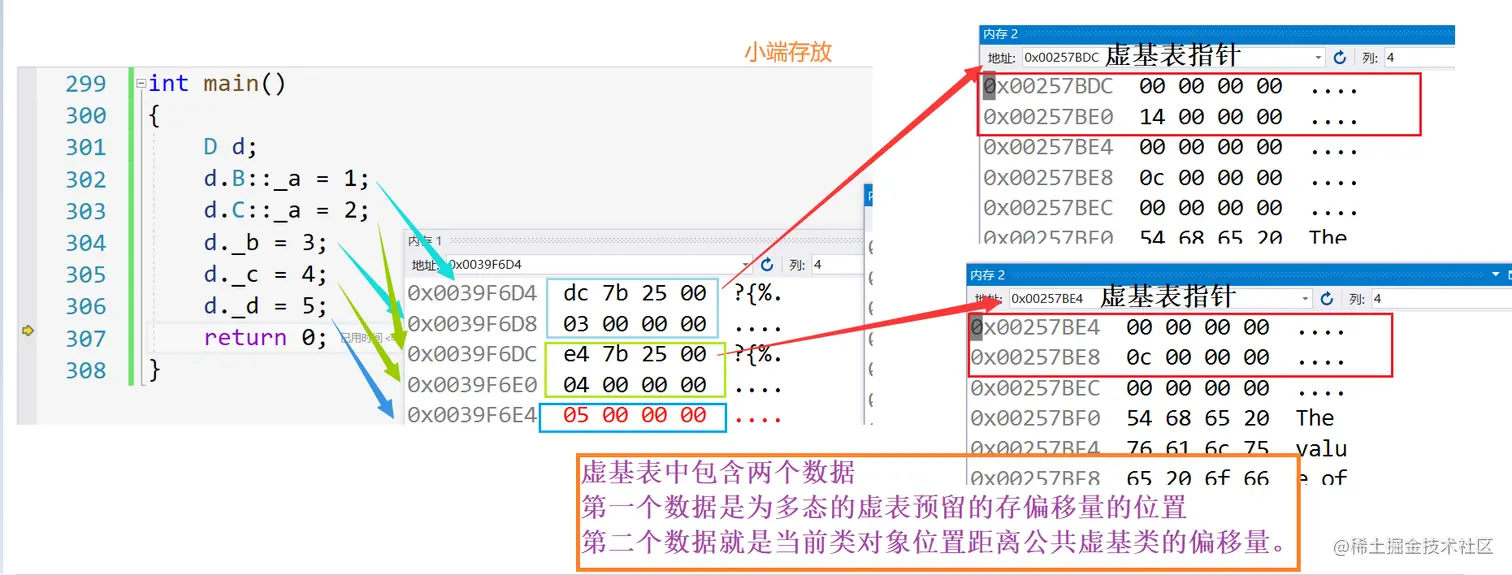Collapse the main() function fold toggle
1512x575 pixels.
pos(141,84)
